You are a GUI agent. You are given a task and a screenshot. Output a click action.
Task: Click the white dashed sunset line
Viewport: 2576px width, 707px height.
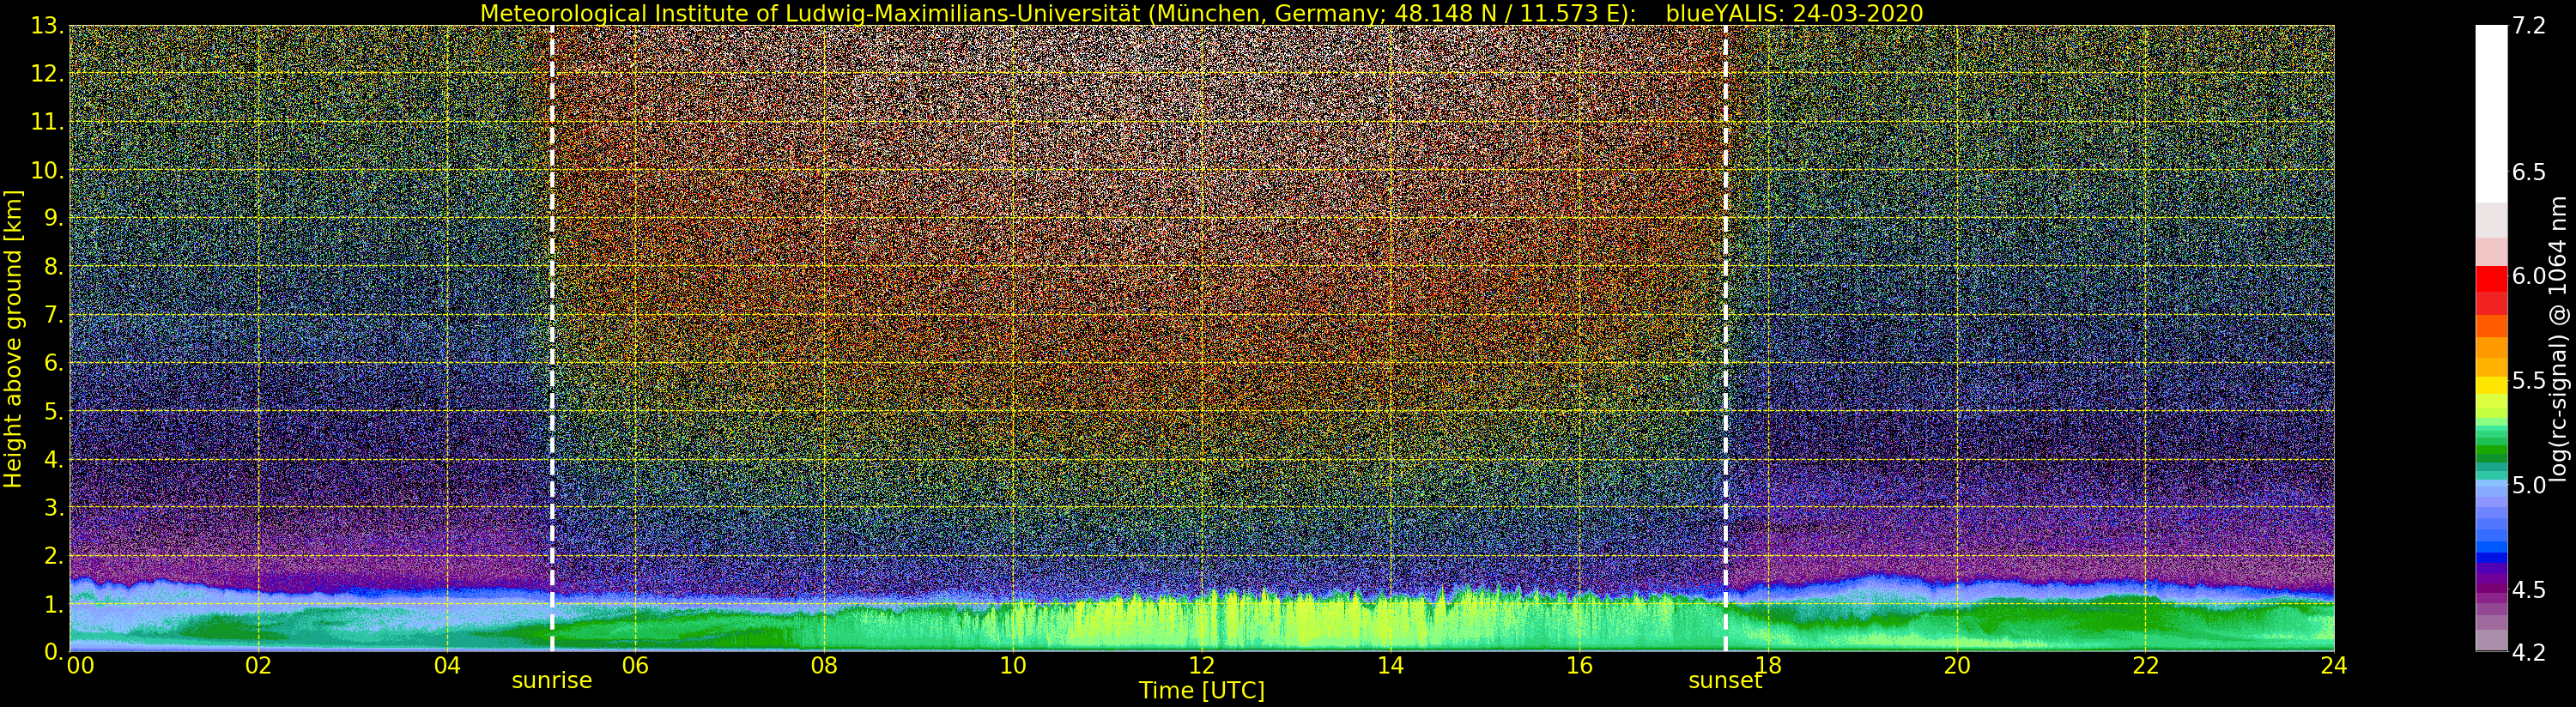click(1725, 338)
